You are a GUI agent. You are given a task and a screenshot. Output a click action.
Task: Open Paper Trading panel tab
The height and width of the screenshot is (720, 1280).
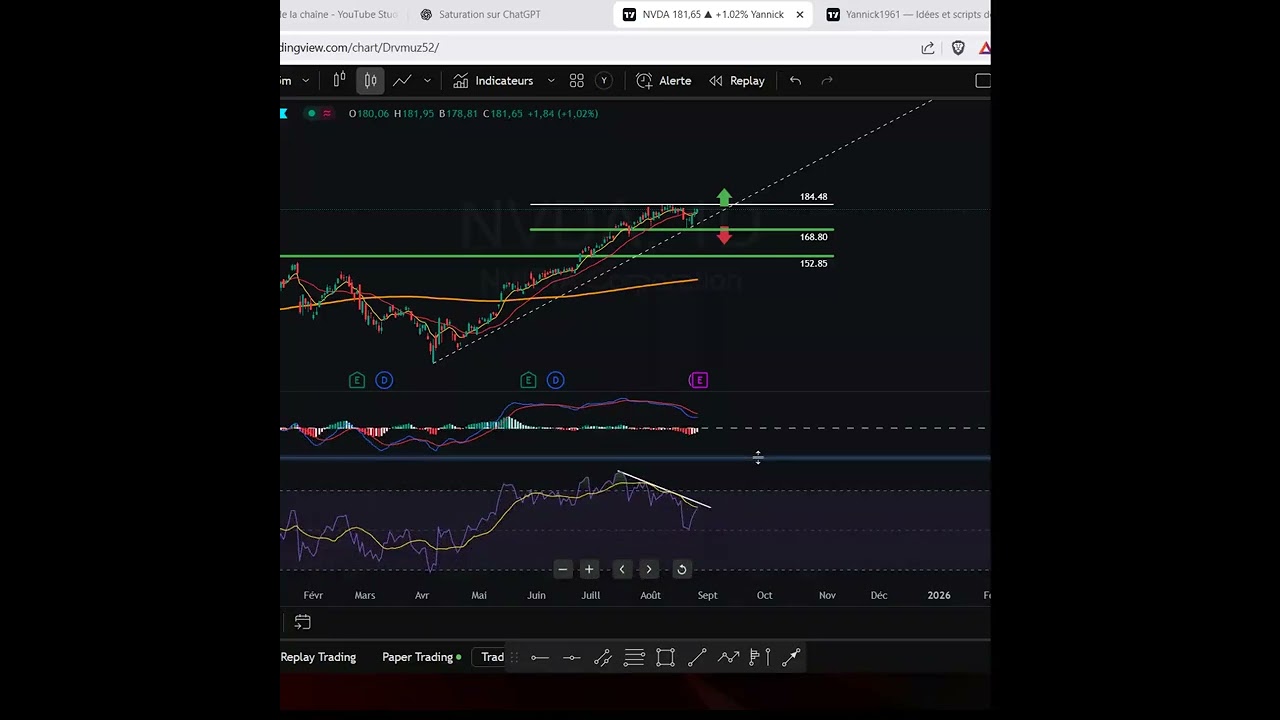tap(421, 657)
